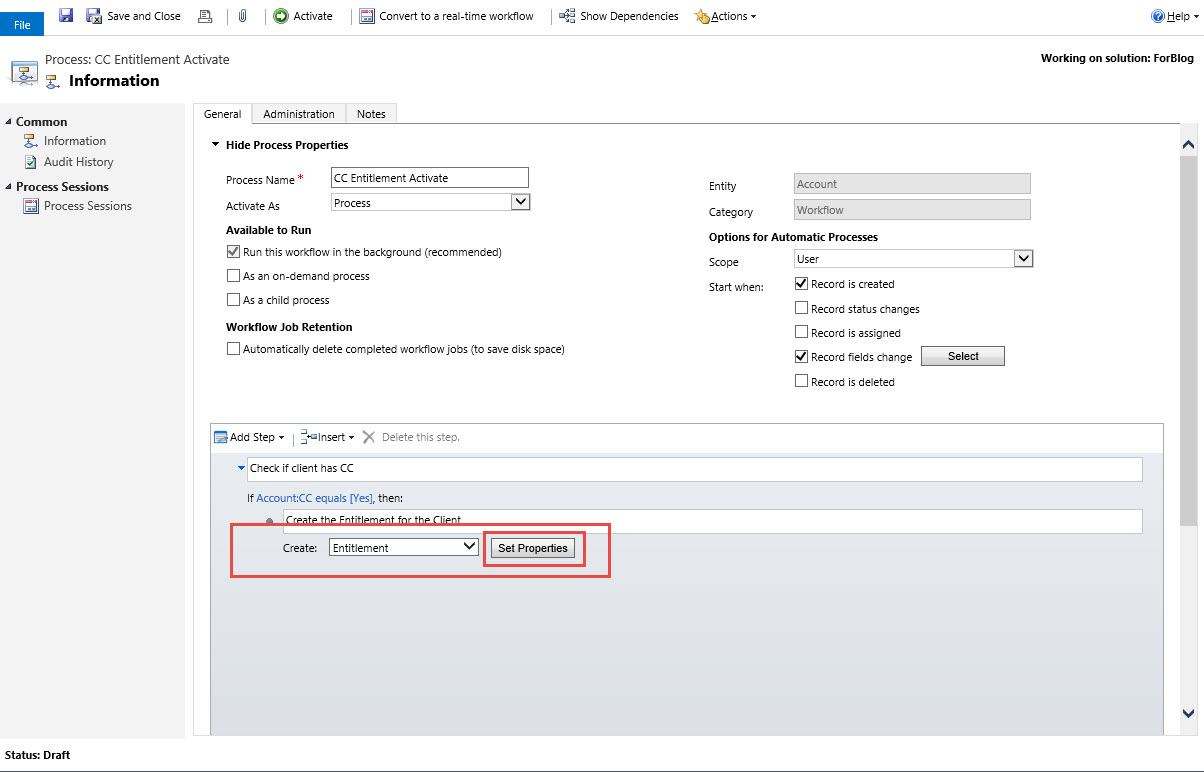Click the Save disk icon in toolbar
This screenshot has height=772, width=1204.
[x=66, y=16]
